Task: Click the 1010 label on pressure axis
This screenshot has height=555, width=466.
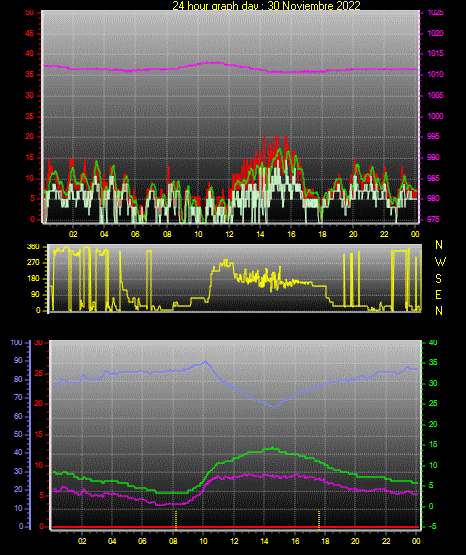Action: coord(435,74)
